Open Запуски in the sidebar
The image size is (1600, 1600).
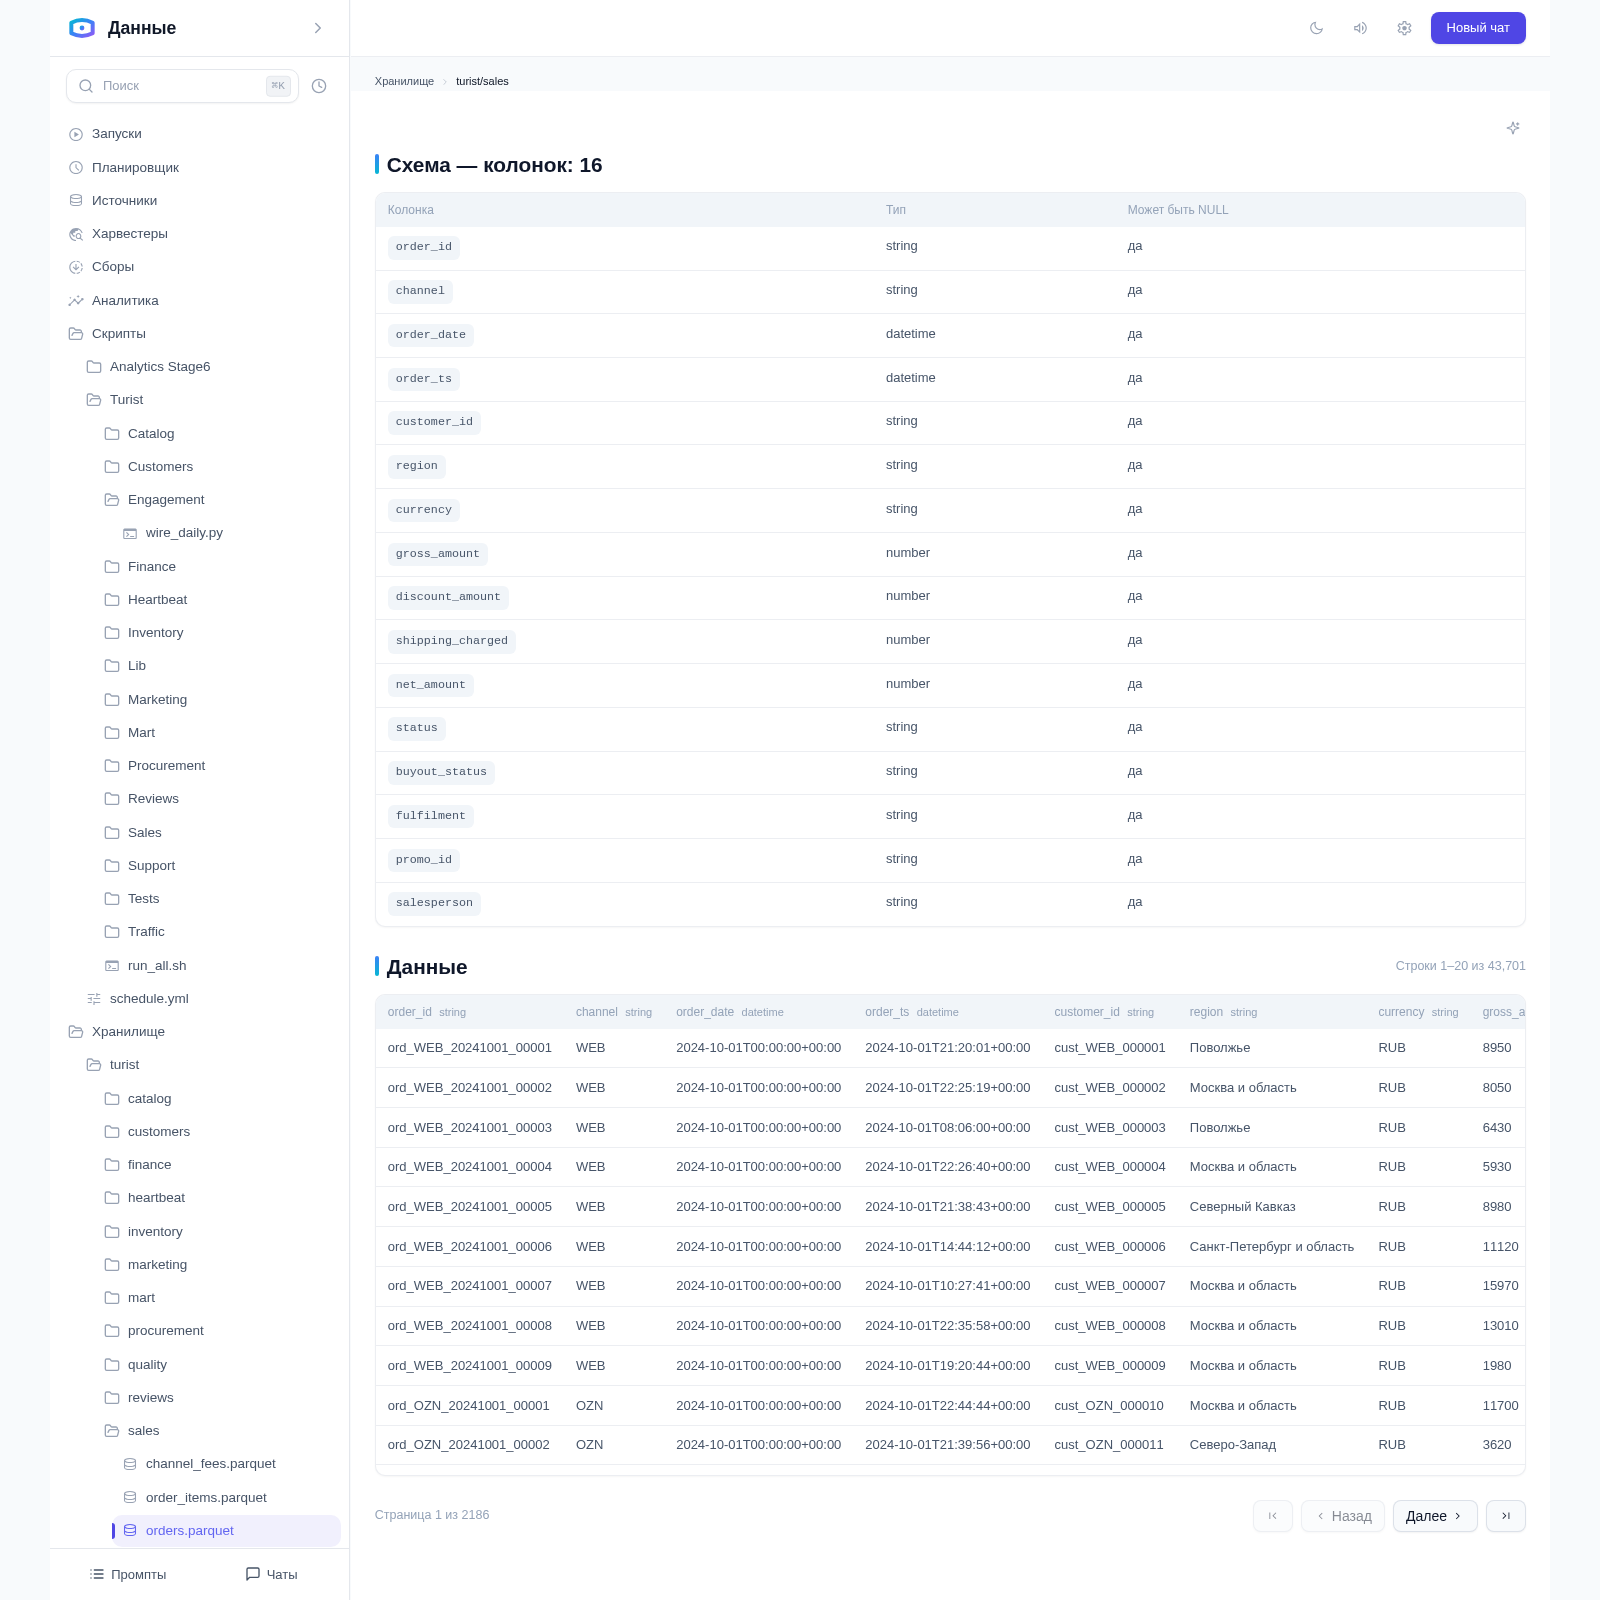pos(116,134)
